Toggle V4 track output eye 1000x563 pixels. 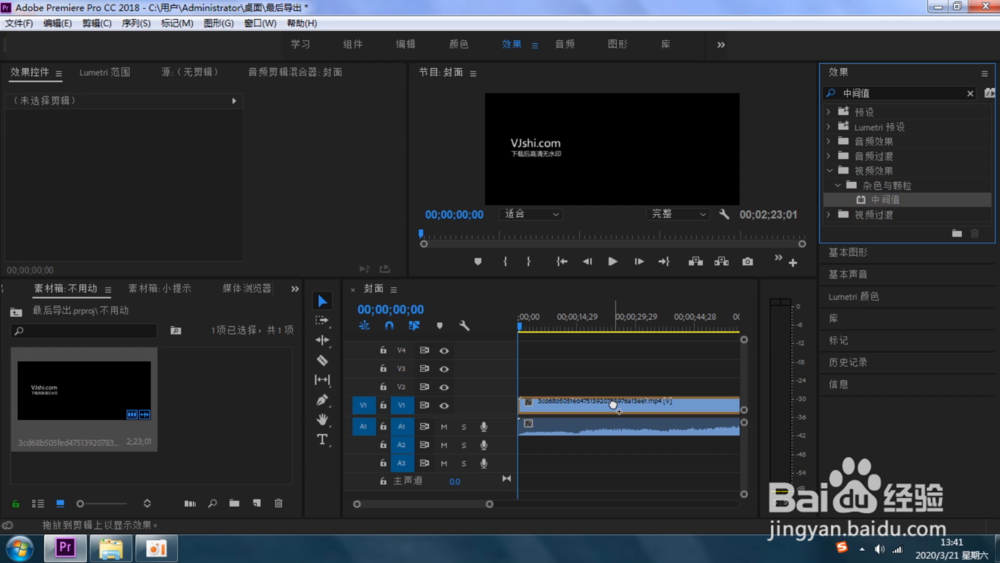(x=444, y=351)
